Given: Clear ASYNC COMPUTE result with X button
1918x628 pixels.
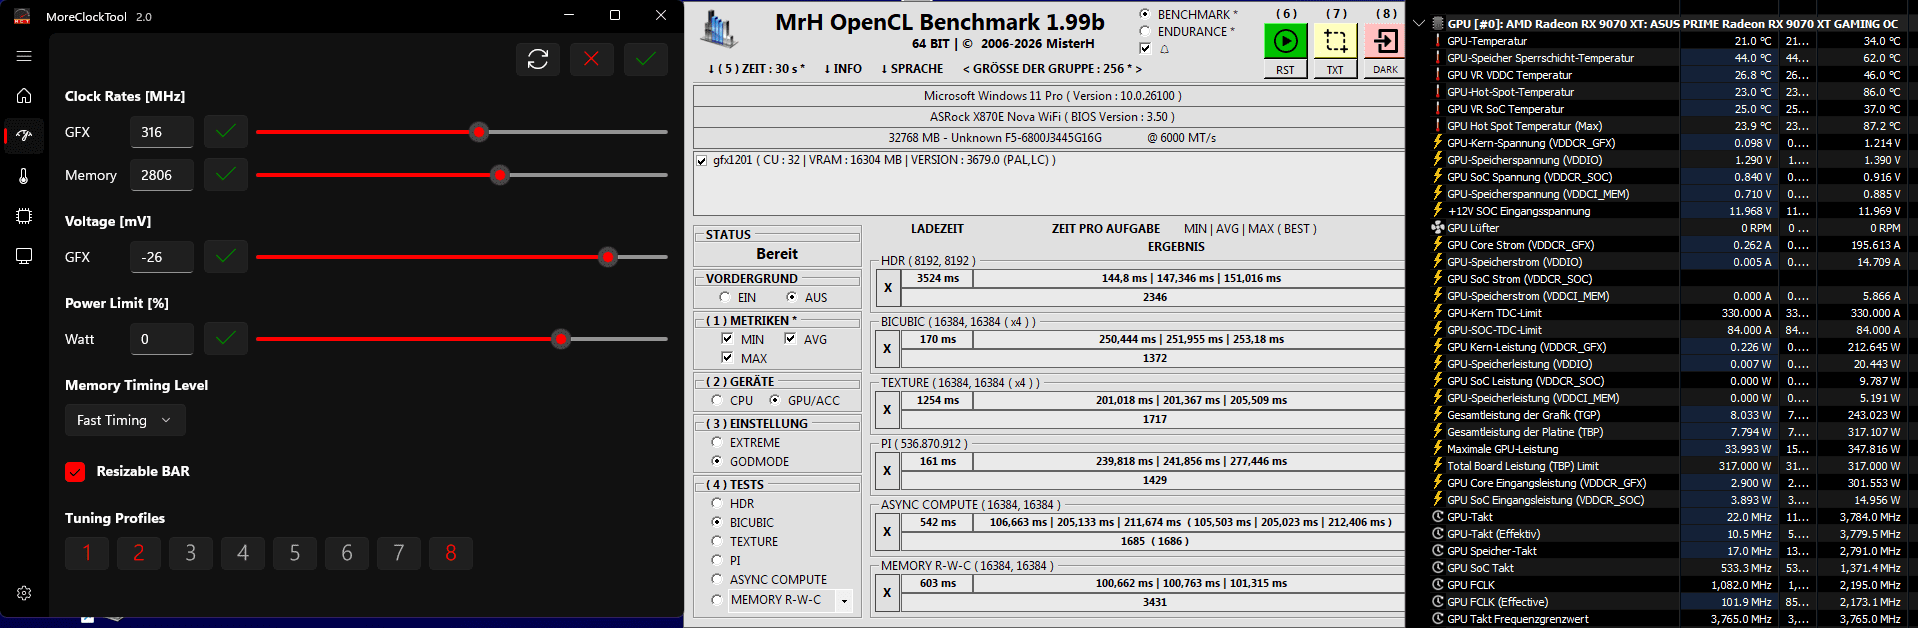Looking at the screenshot, I should point(887,532).
